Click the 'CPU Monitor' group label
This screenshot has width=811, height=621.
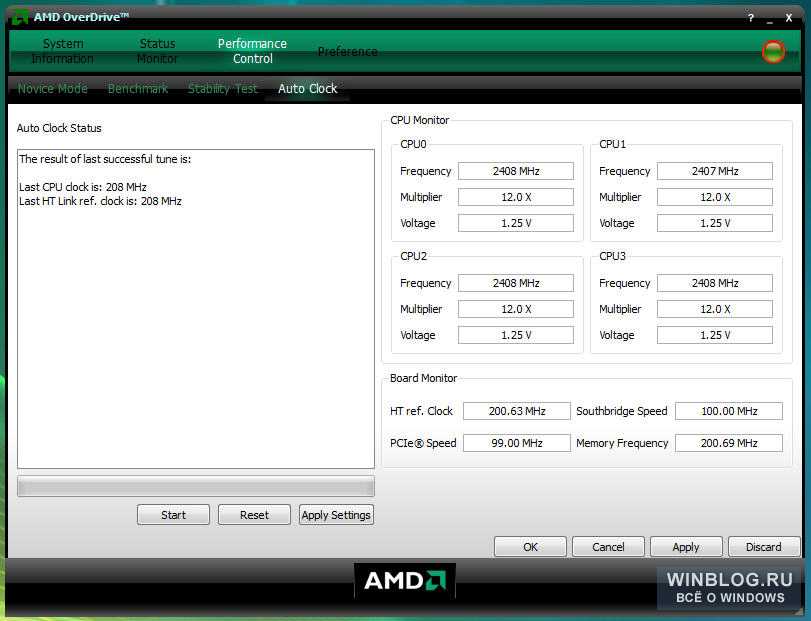(x=419, y=120)
